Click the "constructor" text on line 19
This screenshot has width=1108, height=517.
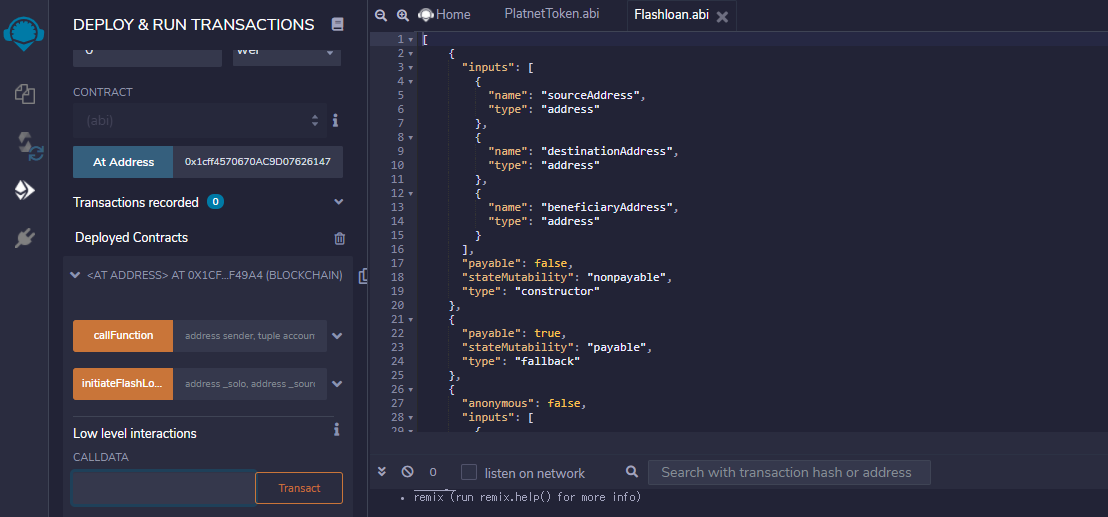pyautogui.click(x=556, y=291)
